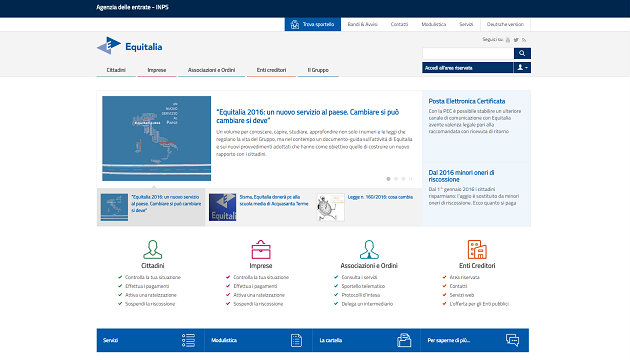630x360 pixels.
Task: Open the Cittadini navigation tab
Action: pos(116,70)
